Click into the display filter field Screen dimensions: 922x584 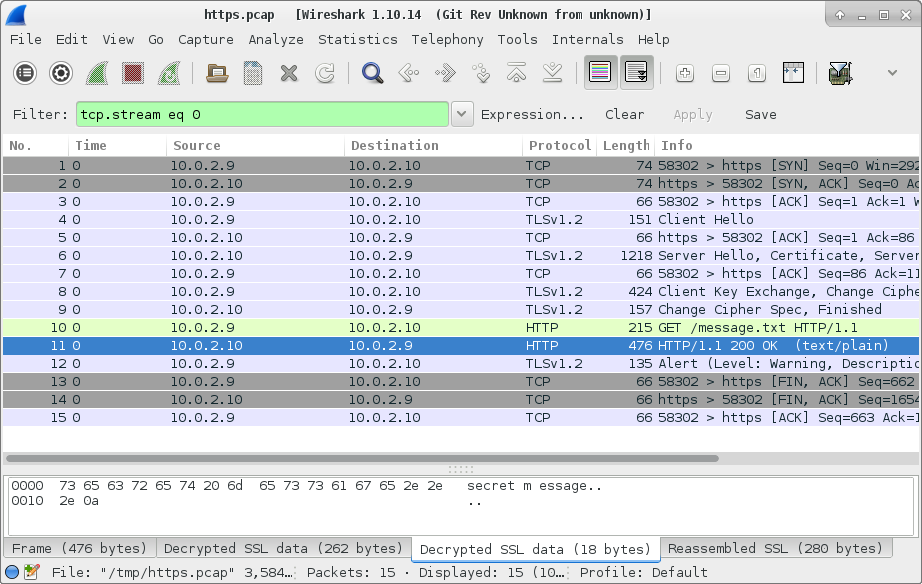tap(262, 114)
